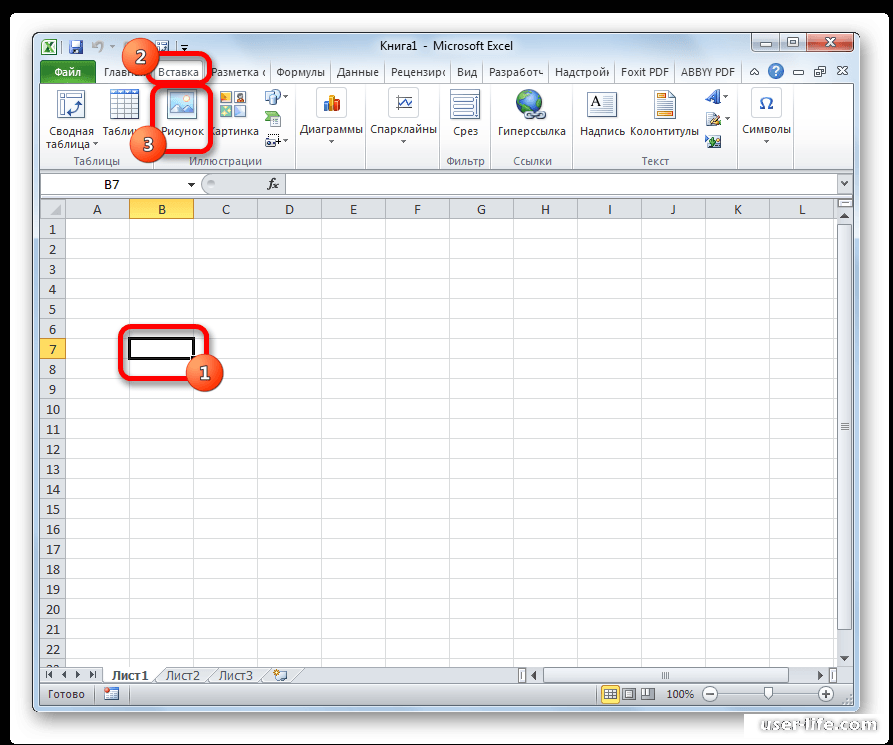Zoom out with minus button

[x=710, y=694]
